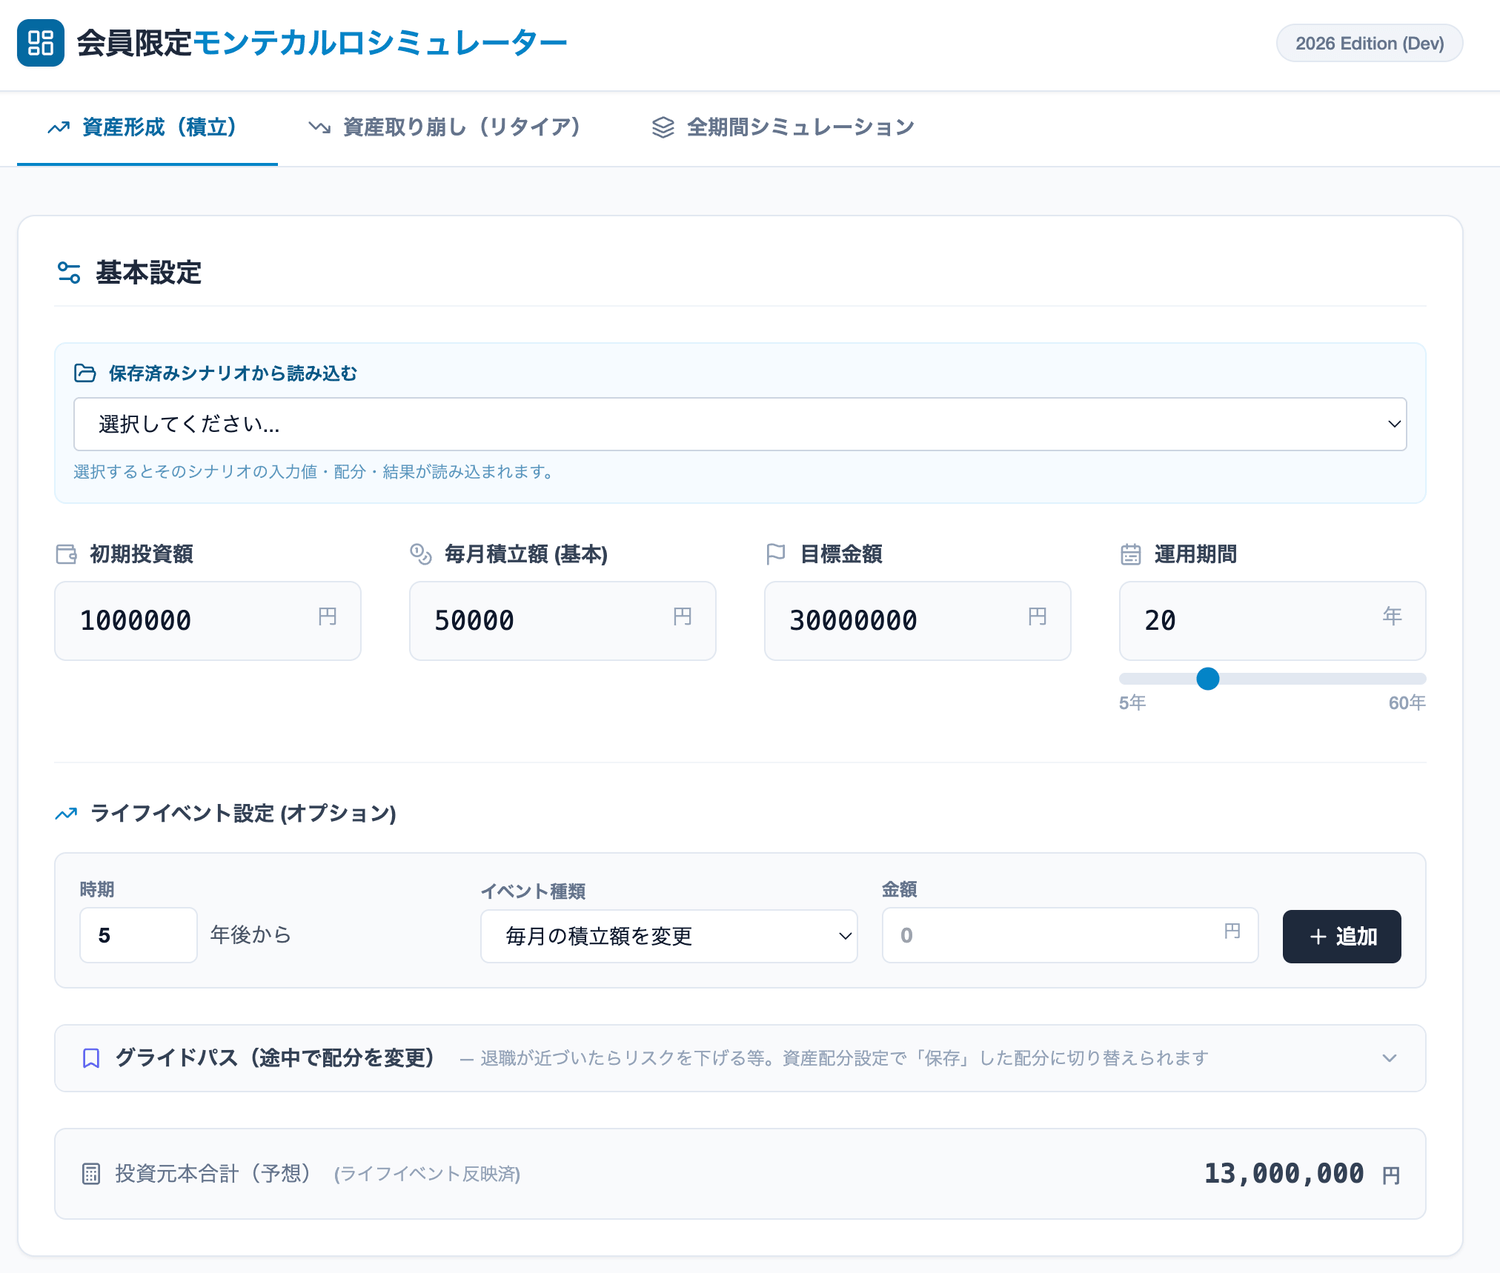Click the sliders icon beside 基本設定
Viewport: 1500px width, 1273px height.
[x=69, y=272]
